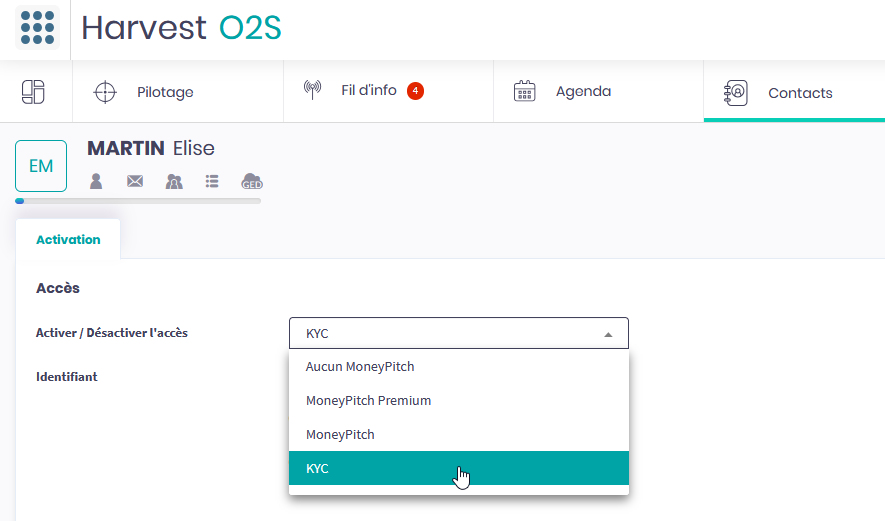Pick the MoneyPitch option

click(x=340, y=435)
